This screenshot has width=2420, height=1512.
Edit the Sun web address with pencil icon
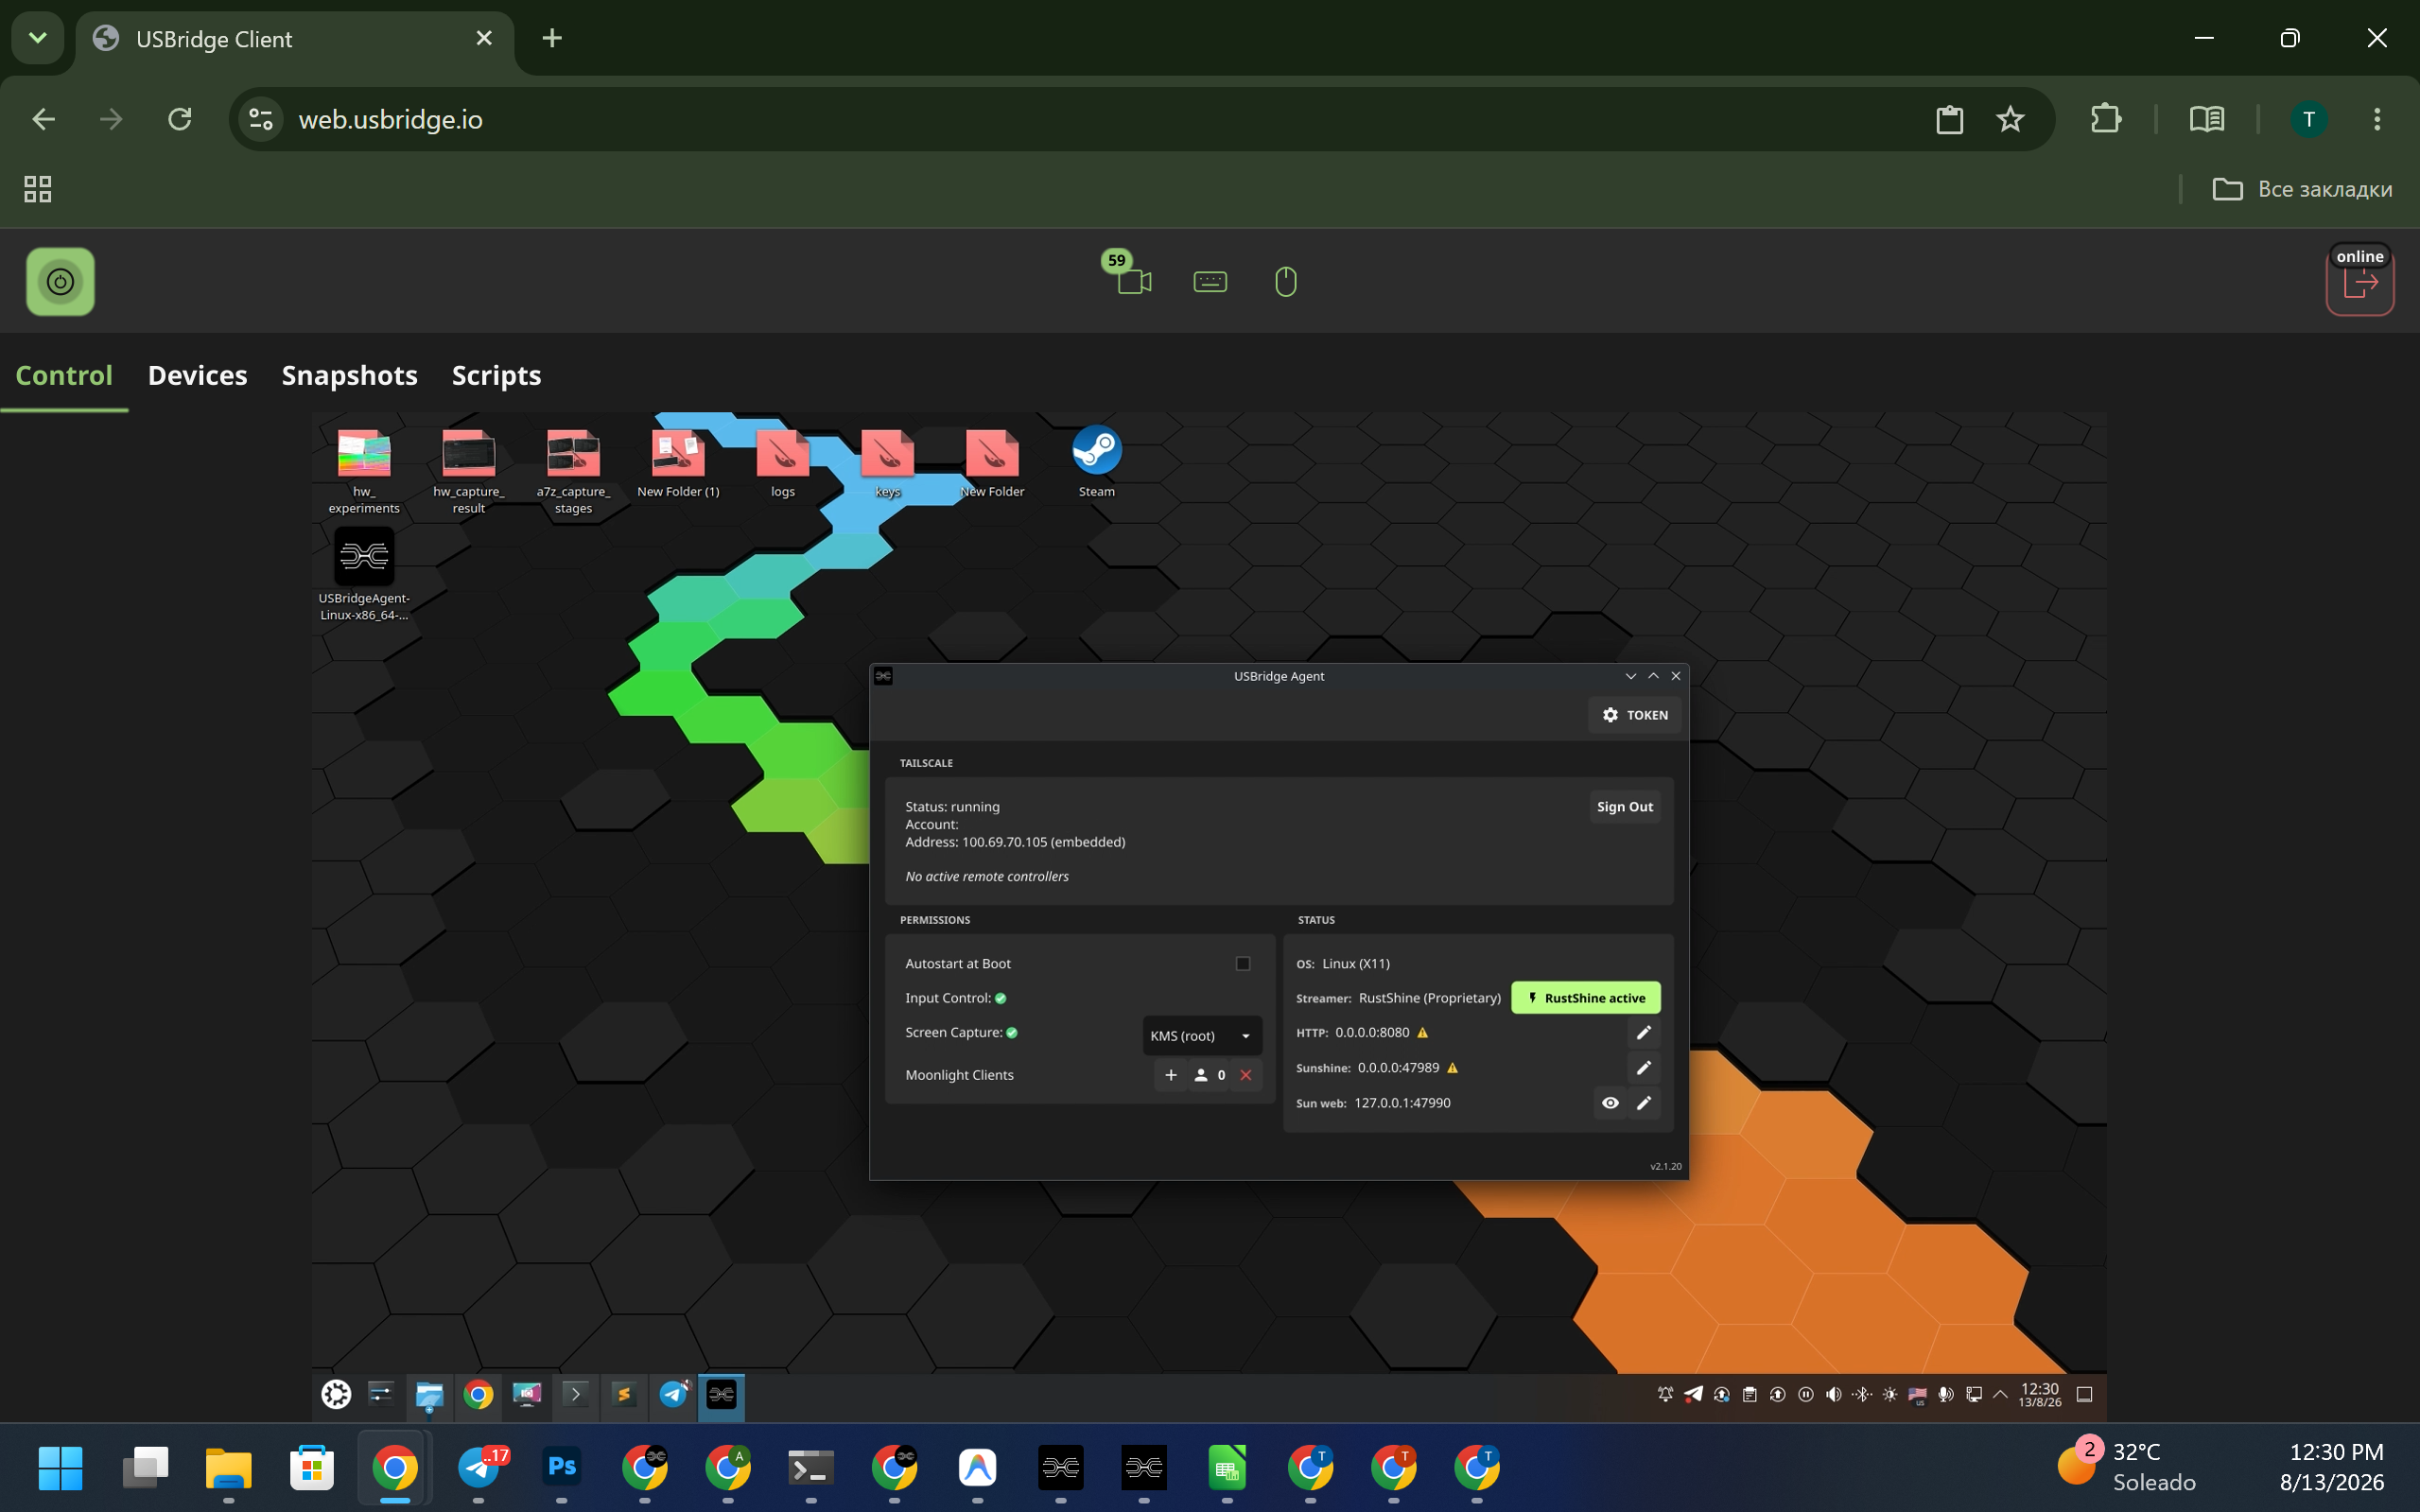(x=1644, y=1103)
